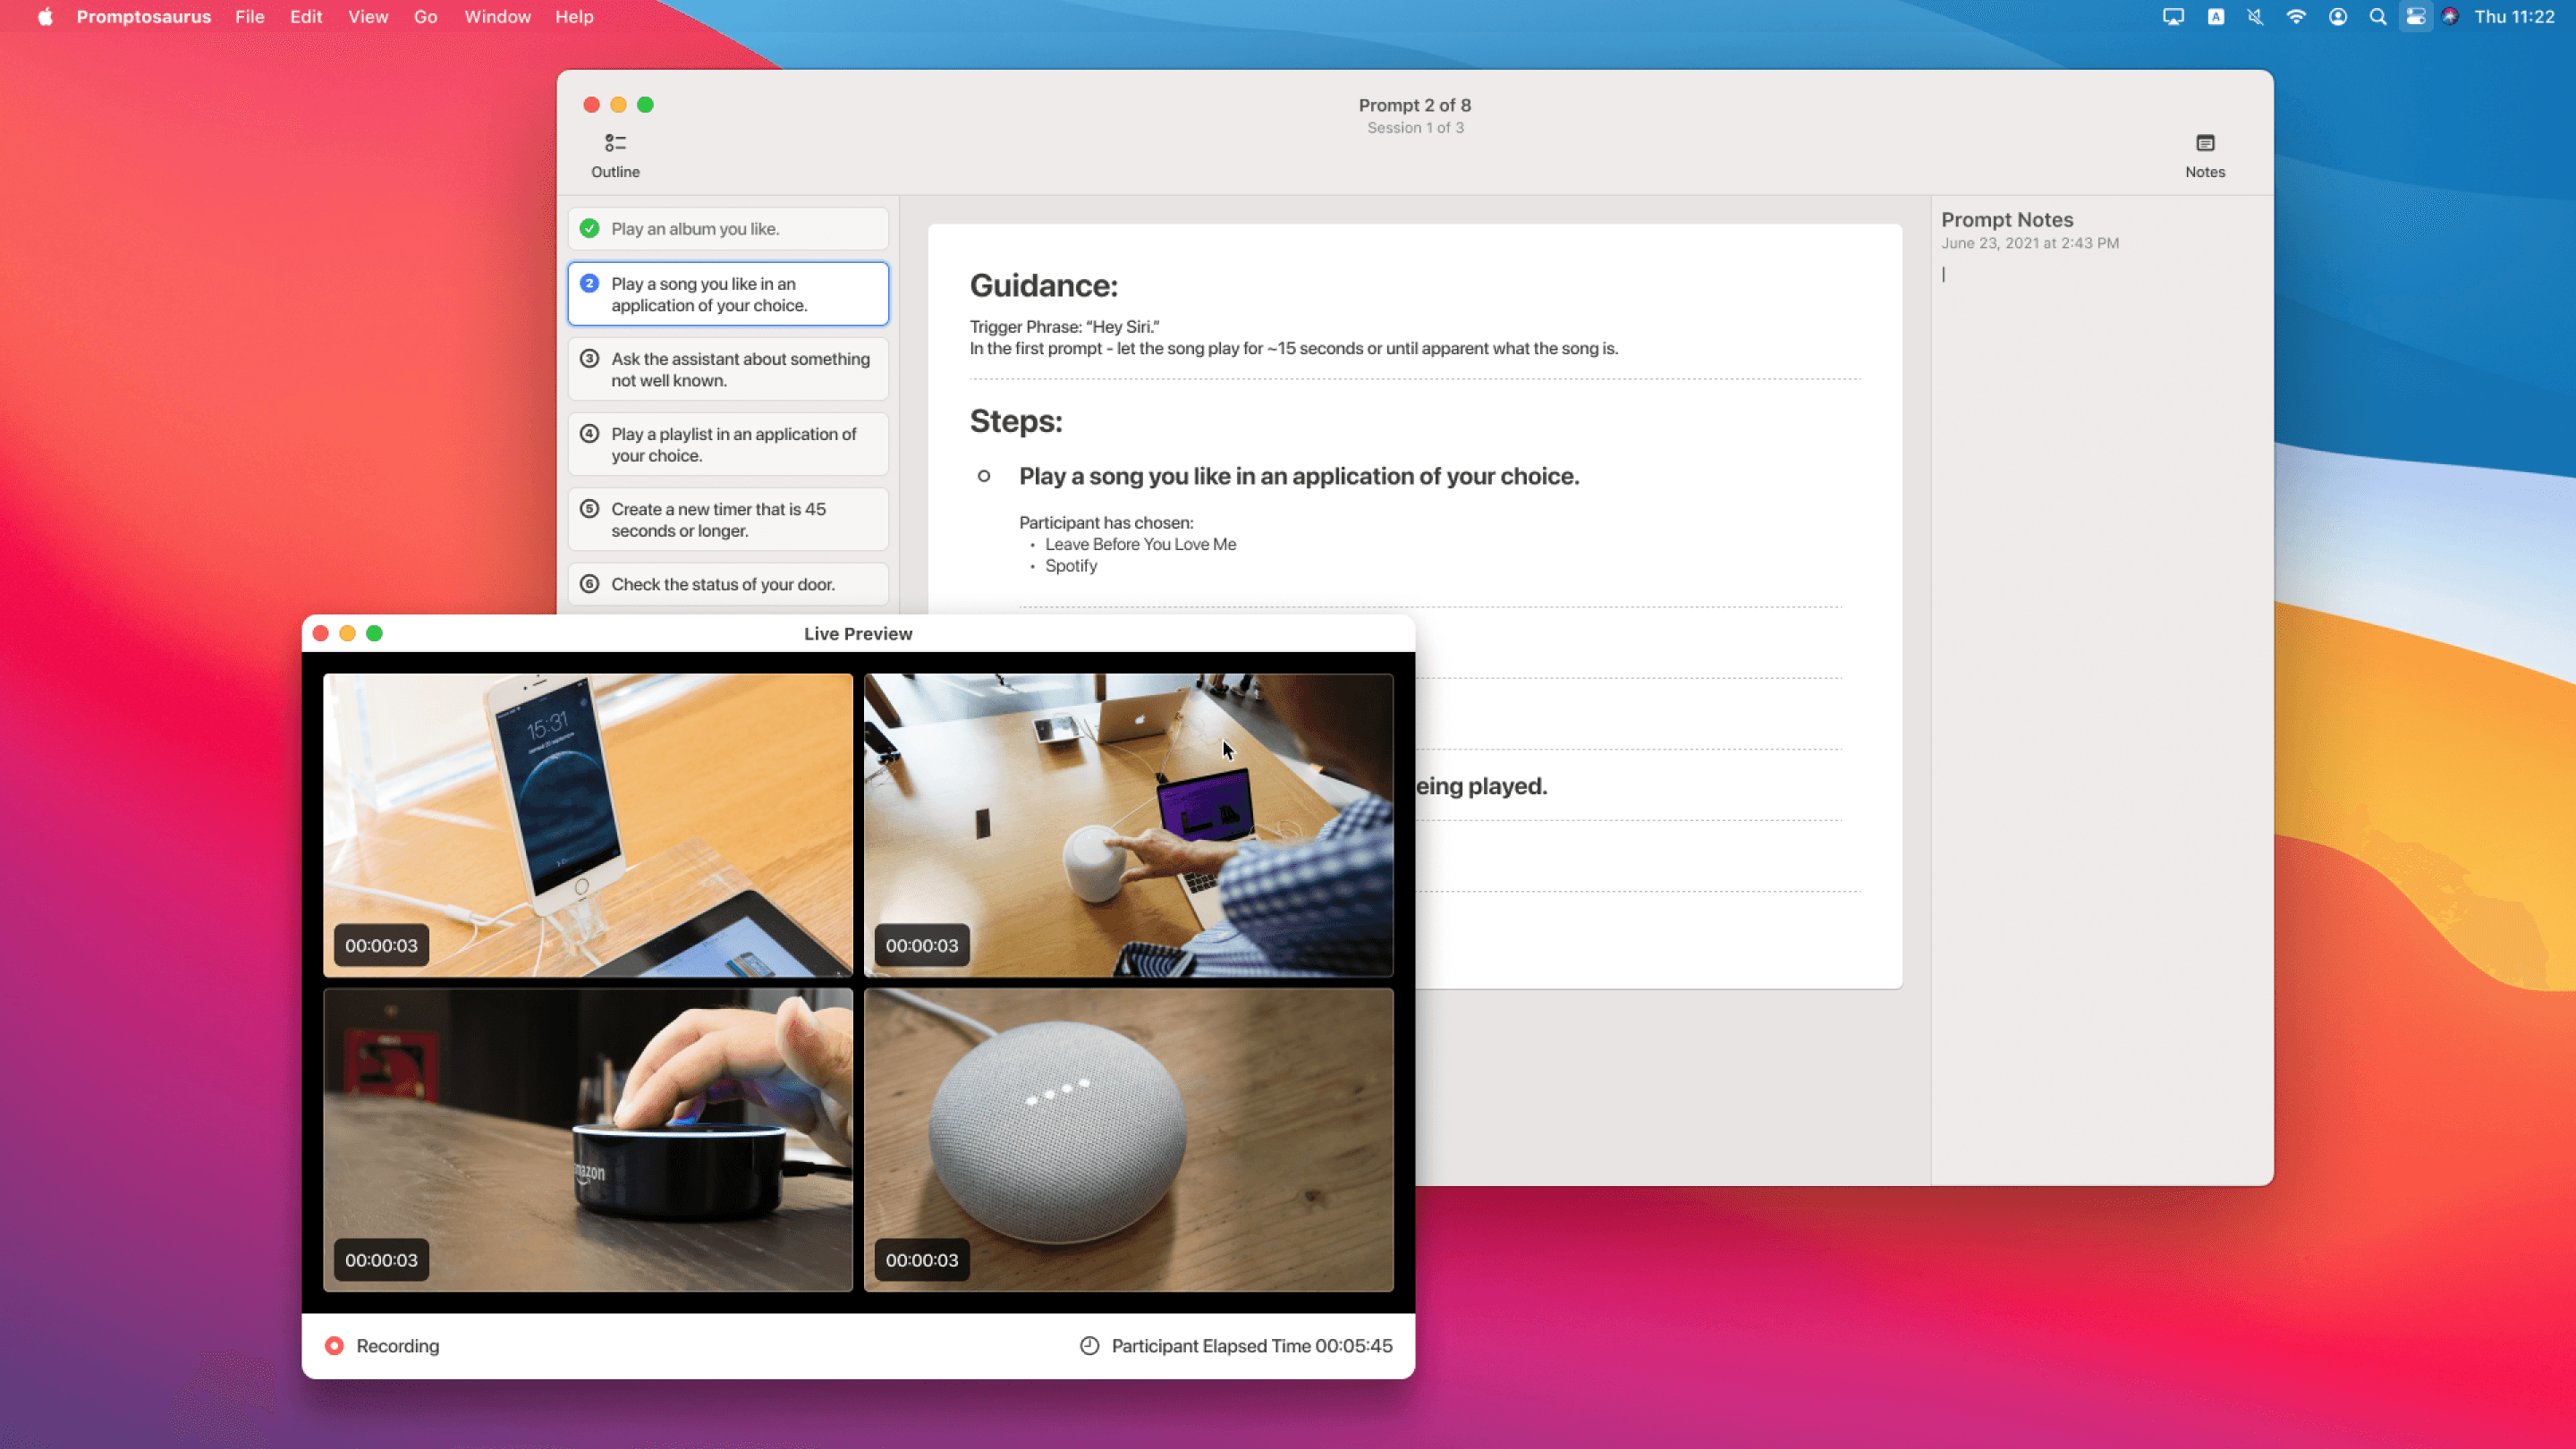Open Control Center in menu bar
The image size is (2576, 1449).
(2415, 17)
